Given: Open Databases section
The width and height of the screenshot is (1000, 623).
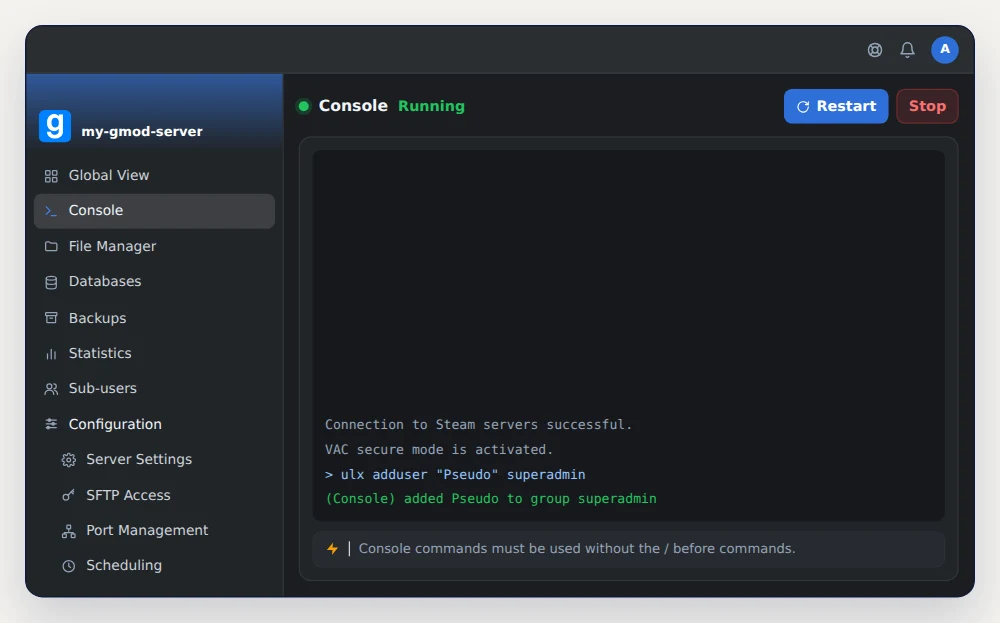Looking at the screenshot, I should [154, 282].
